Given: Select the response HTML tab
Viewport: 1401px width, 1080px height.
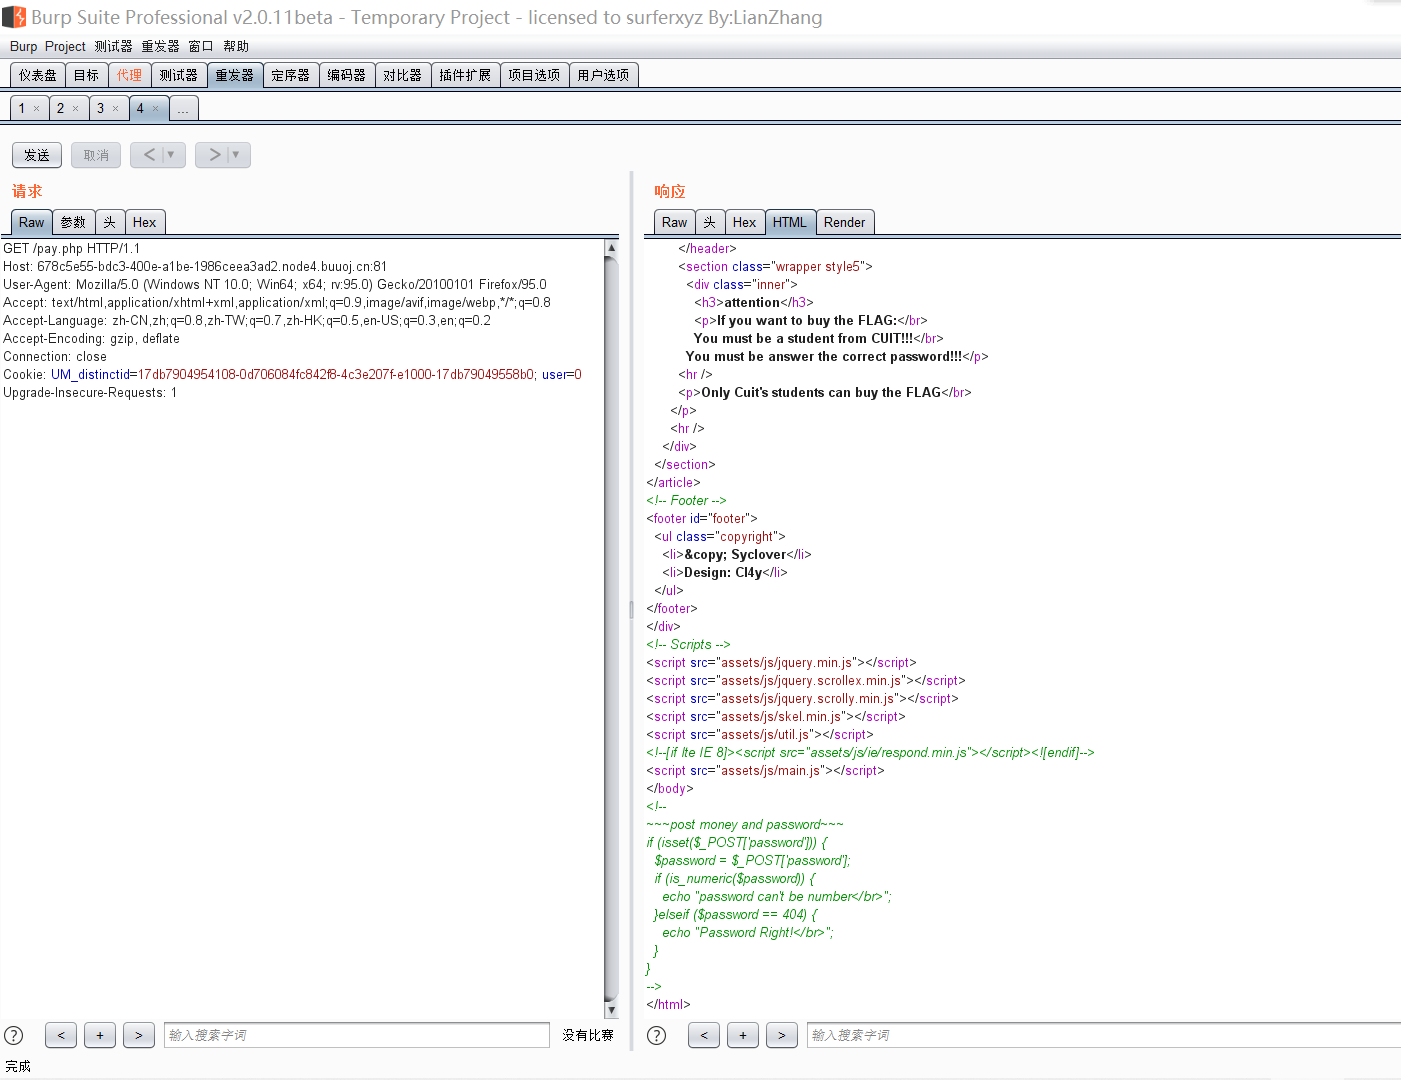Looking at the screenshot, I should tap(790, 222).
